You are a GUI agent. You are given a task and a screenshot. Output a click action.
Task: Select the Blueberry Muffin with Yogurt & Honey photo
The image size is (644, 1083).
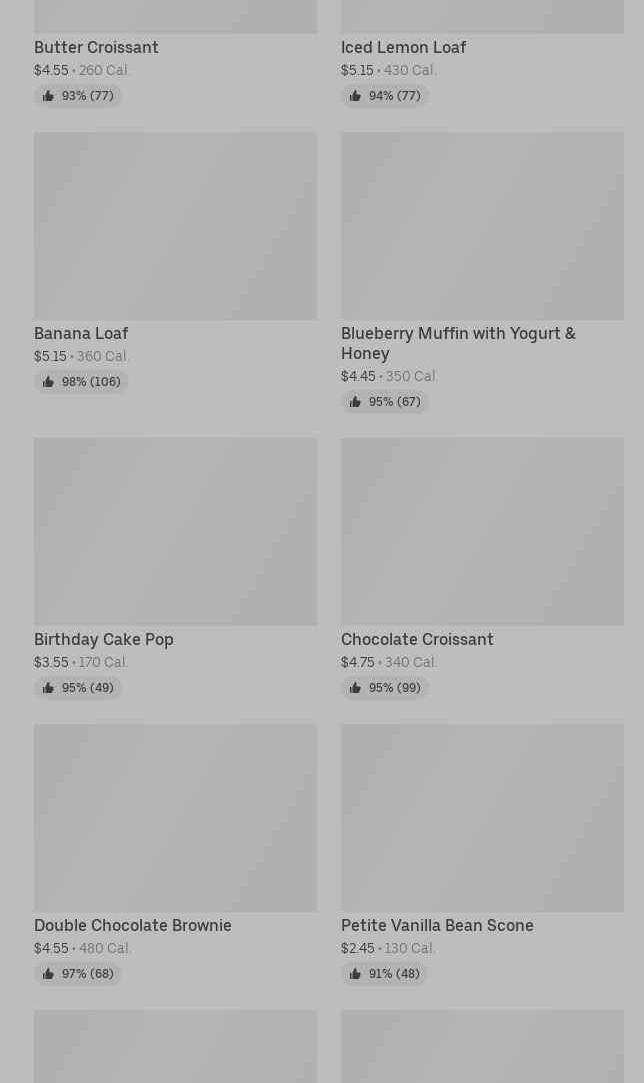(482, 226)
